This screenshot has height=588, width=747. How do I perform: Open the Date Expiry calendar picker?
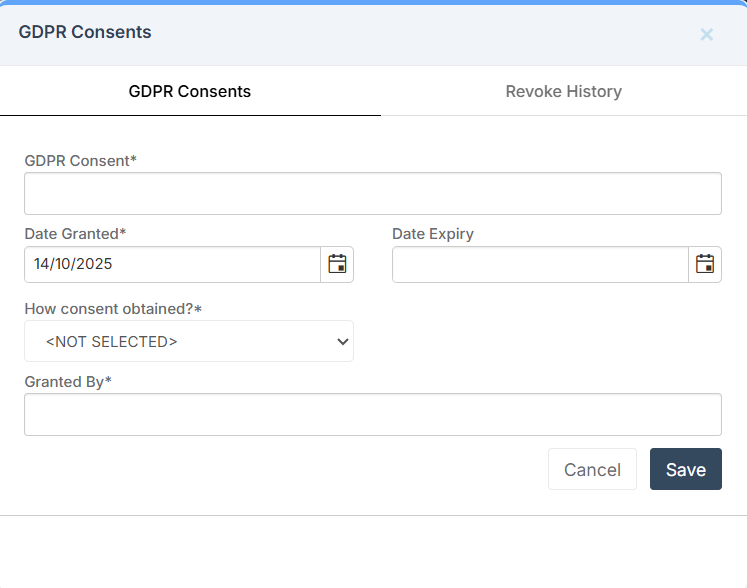pos(705,264)
